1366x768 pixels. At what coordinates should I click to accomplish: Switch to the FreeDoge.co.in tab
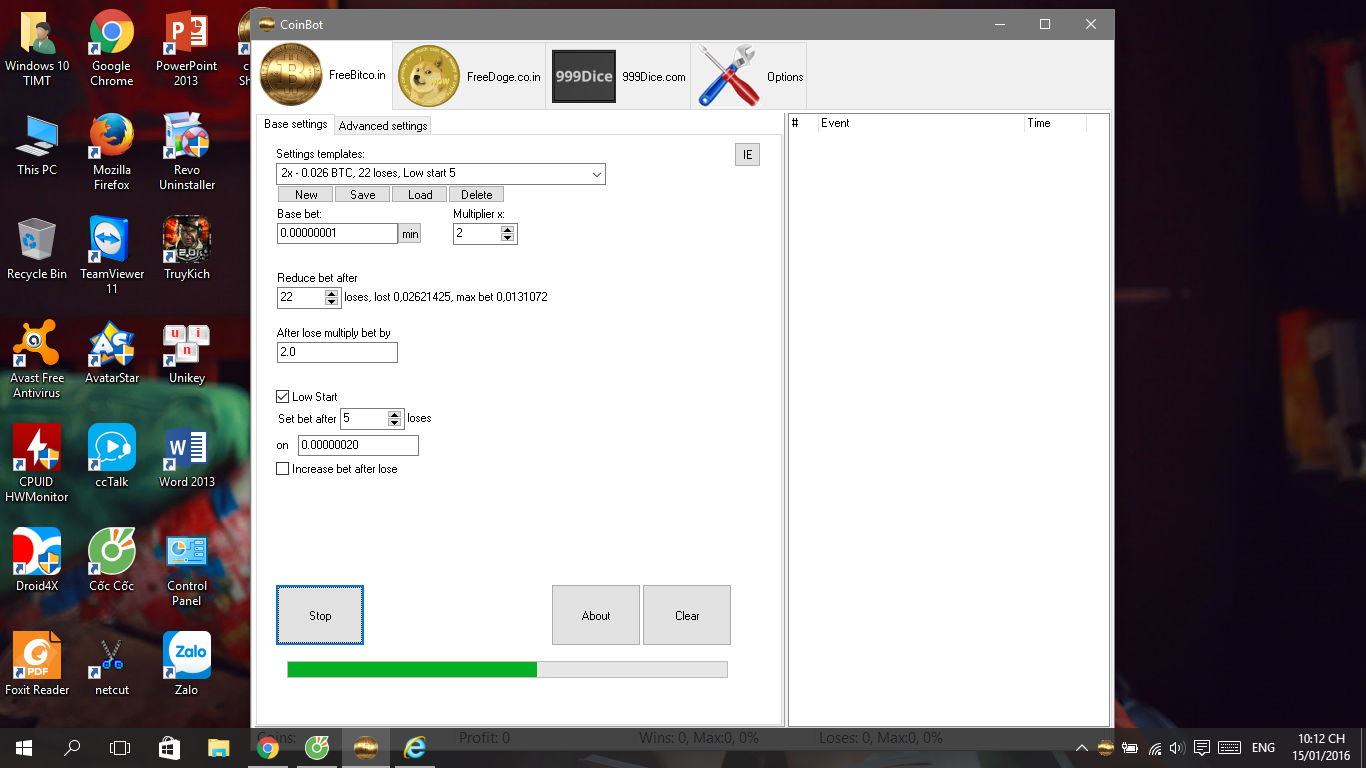click(469, 76)
